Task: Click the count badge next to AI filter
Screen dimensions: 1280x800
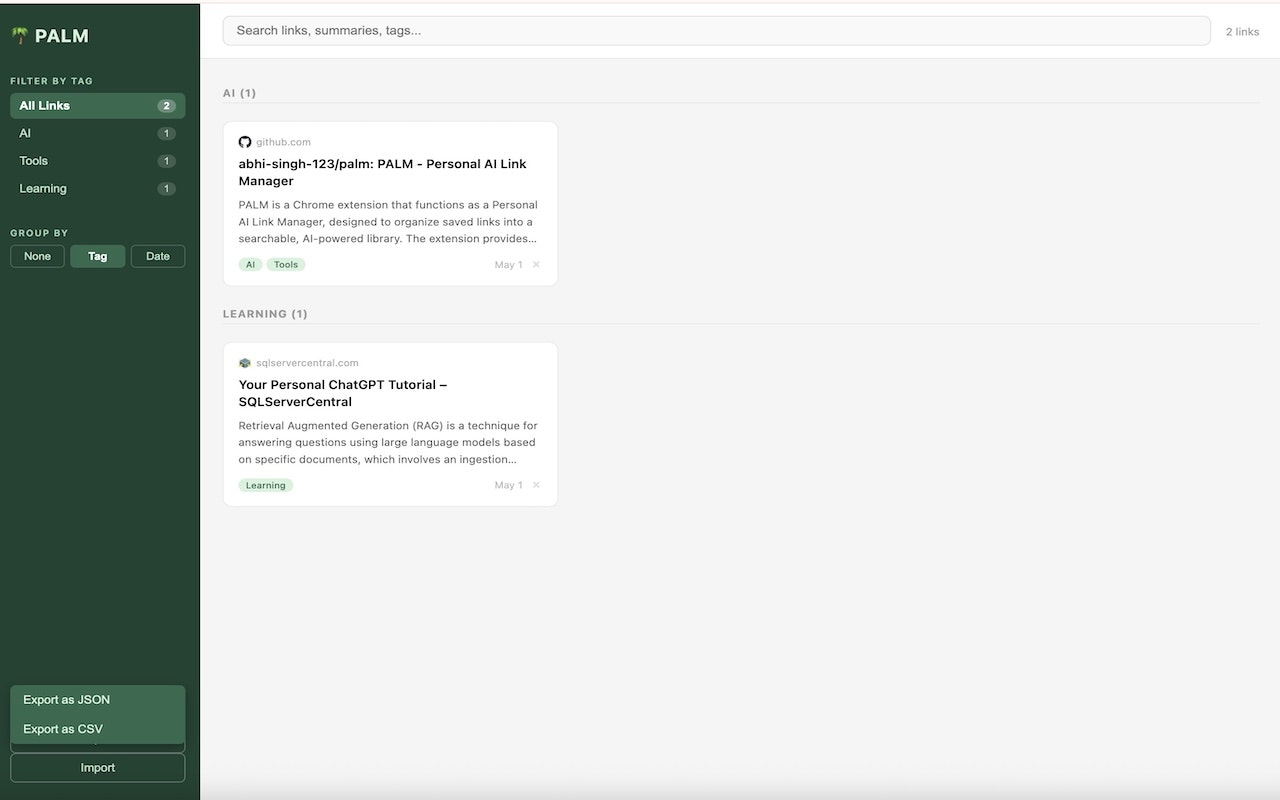Action: [x=166, y=134]
